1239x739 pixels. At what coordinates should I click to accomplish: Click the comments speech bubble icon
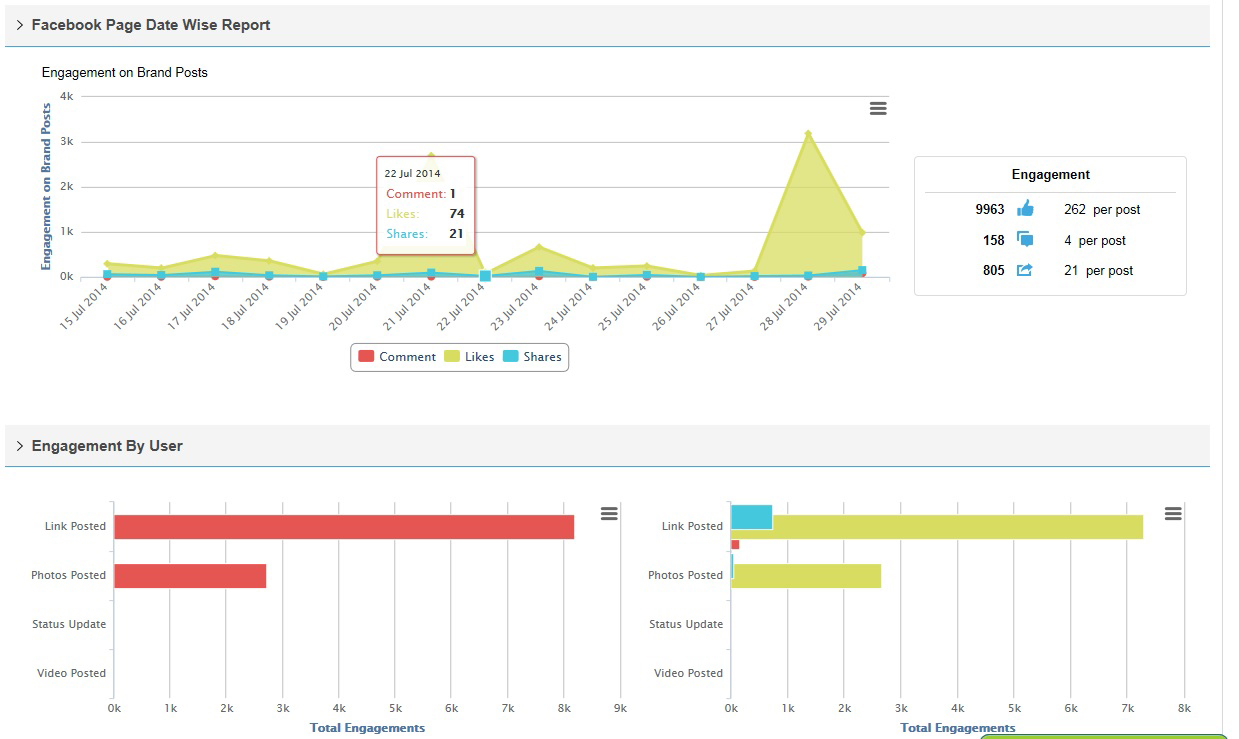(1025, 240)
